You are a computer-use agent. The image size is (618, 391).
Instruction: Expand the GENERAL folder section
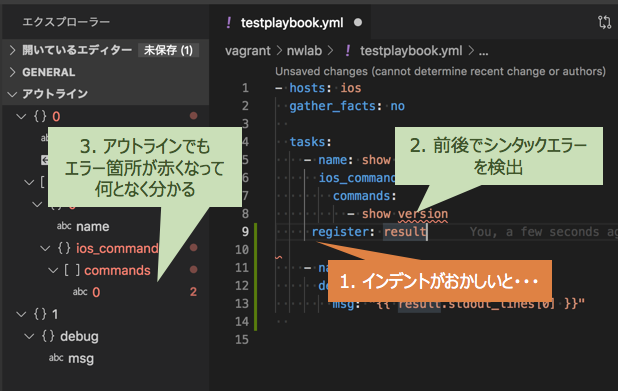pyautogui.click(x=13, y=72)
